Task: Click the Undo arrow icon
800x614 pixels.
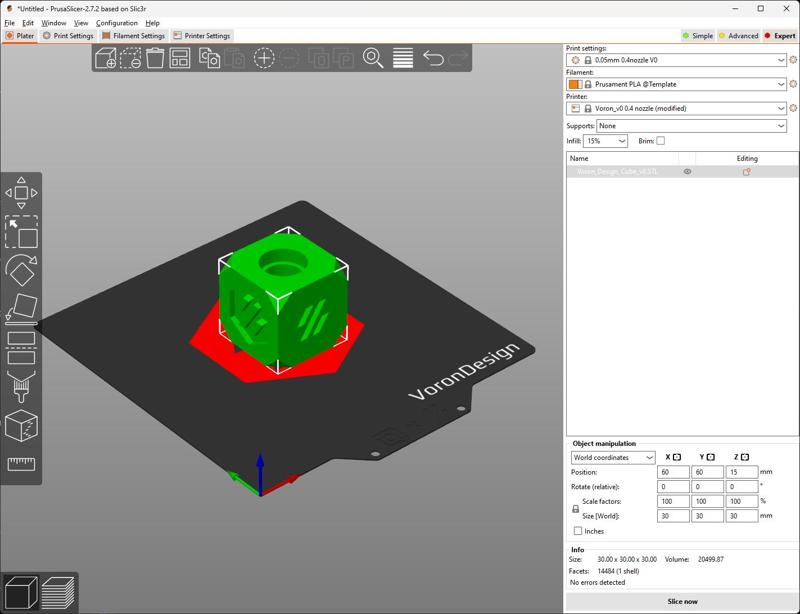Action: [433, 58]
